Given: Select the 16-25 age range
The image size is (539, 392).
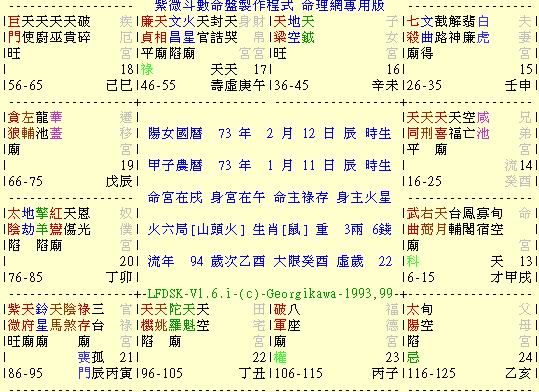Looking at the screenshot, I should coord(425,181).
